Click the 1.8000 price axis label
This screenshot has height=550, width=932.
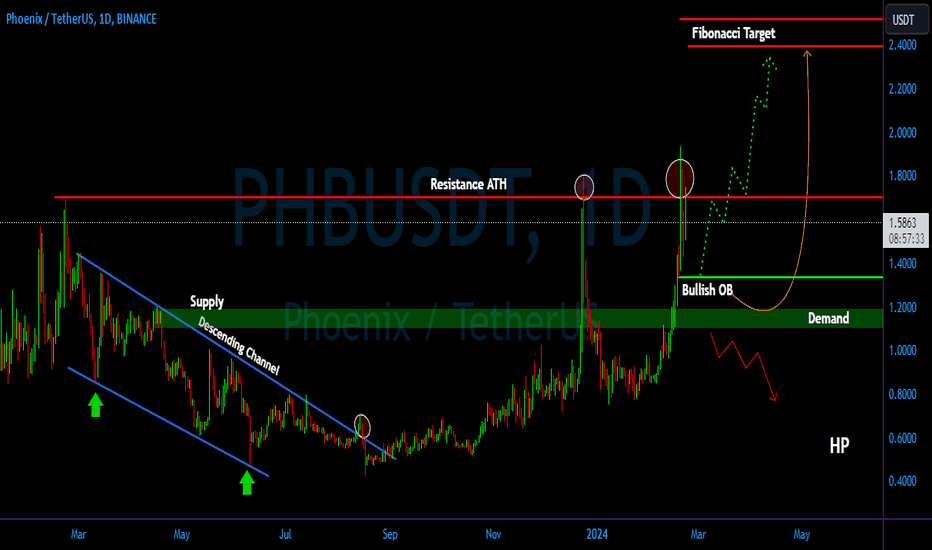pyautogui.click(x=902, y=175)
